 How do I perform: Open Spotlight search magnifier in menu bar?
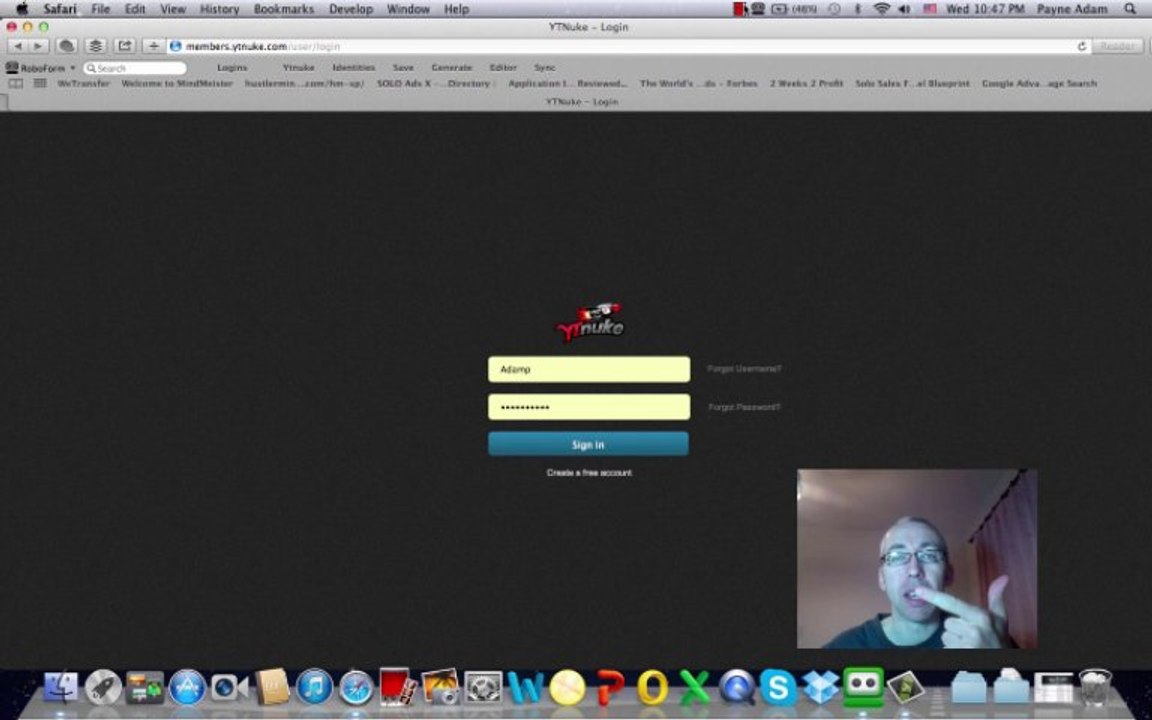1129,9
